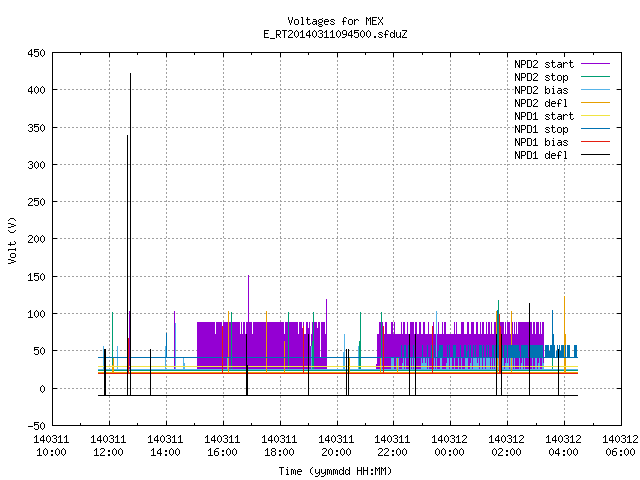Click the 'Time (yymmdd HH:MM)' x-axis label
Screen dimensions: 640x480
point(335,471)
